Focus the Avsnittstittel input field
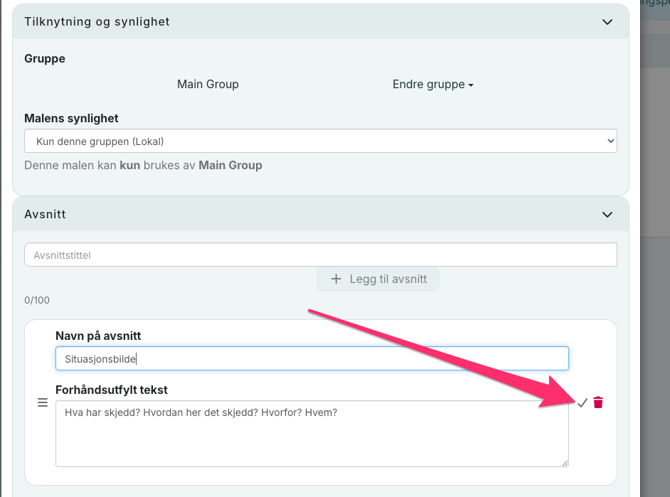 tap(320, 255)
